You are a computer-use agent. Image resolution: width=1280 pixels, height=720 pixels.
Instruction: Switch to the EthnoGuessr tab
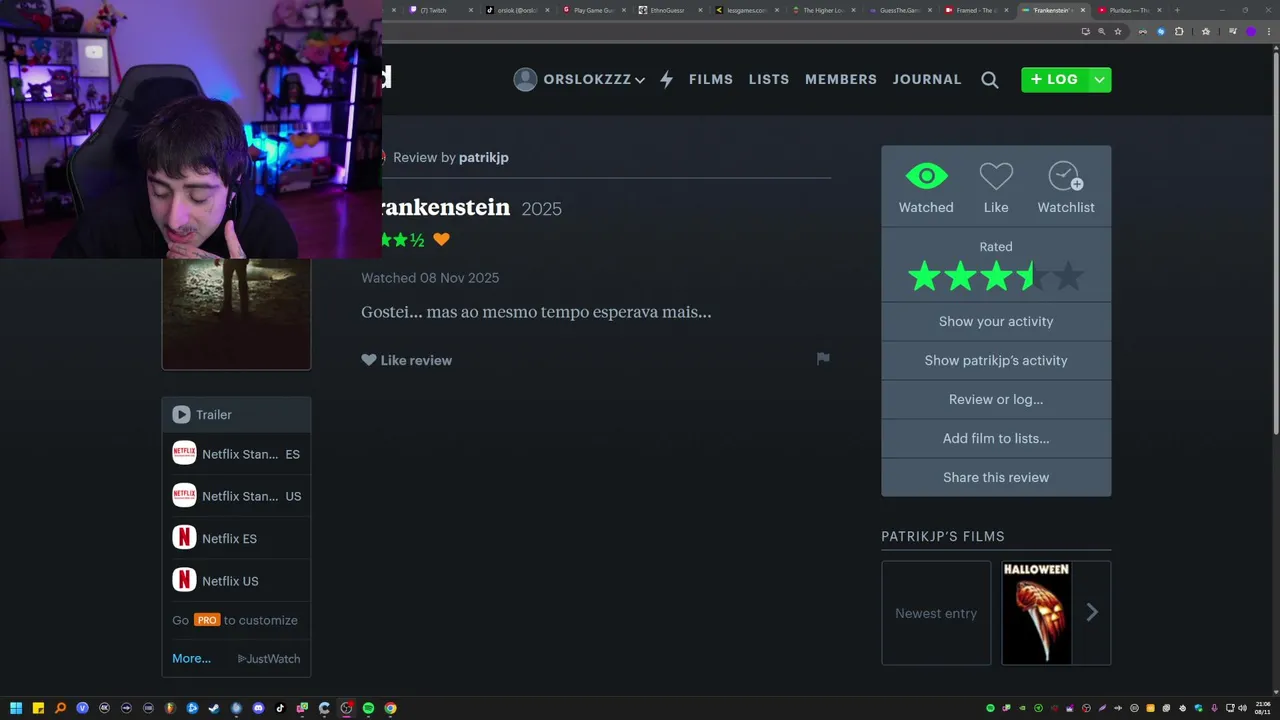(670, 10)
